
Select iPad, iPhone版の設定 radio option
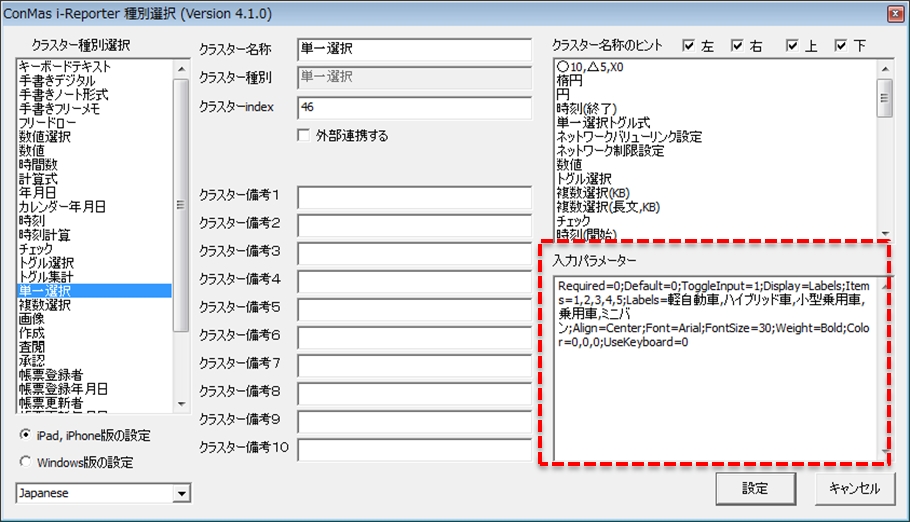pyautogui.click(x=25, y=435)
